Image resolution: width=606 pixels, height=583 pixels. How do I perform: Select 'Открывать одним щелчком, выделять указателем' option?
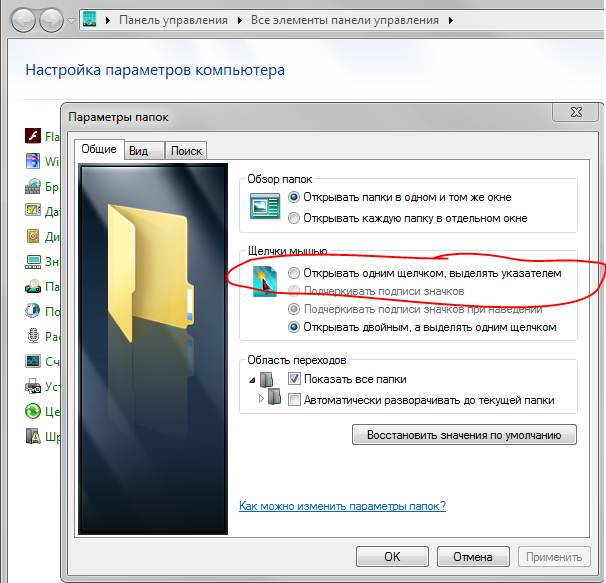293,273
